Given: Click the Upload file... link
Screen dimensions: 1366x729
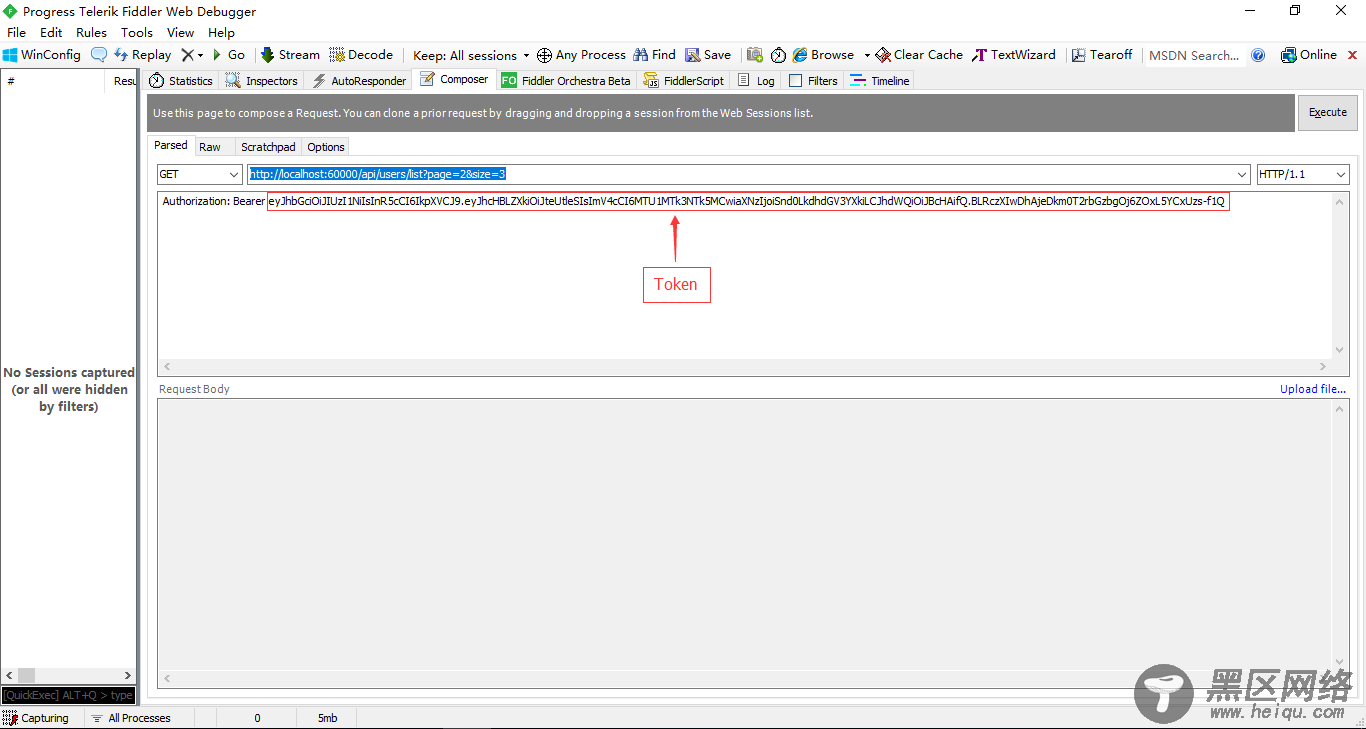Looking at the screenshot, I should [x=1313, y=389].
